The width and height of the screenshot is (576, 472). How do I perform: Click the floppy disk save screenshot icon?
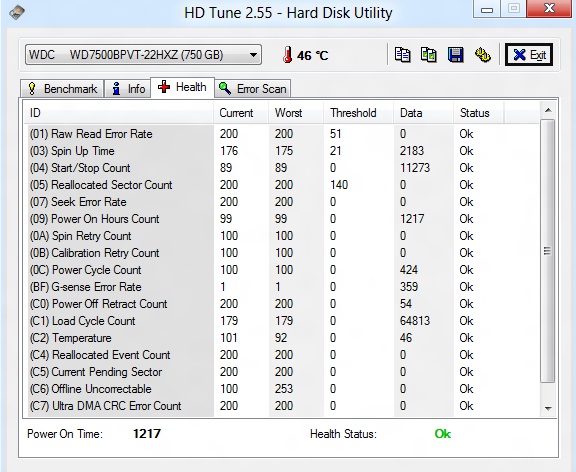click(x=456, y=55)
